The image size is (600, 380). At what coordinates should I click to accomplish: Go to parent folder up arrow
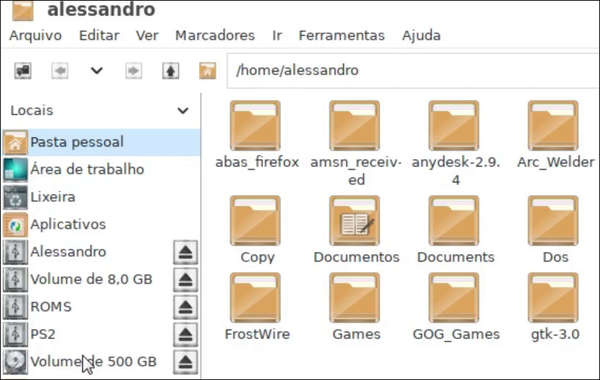point(171,71)
